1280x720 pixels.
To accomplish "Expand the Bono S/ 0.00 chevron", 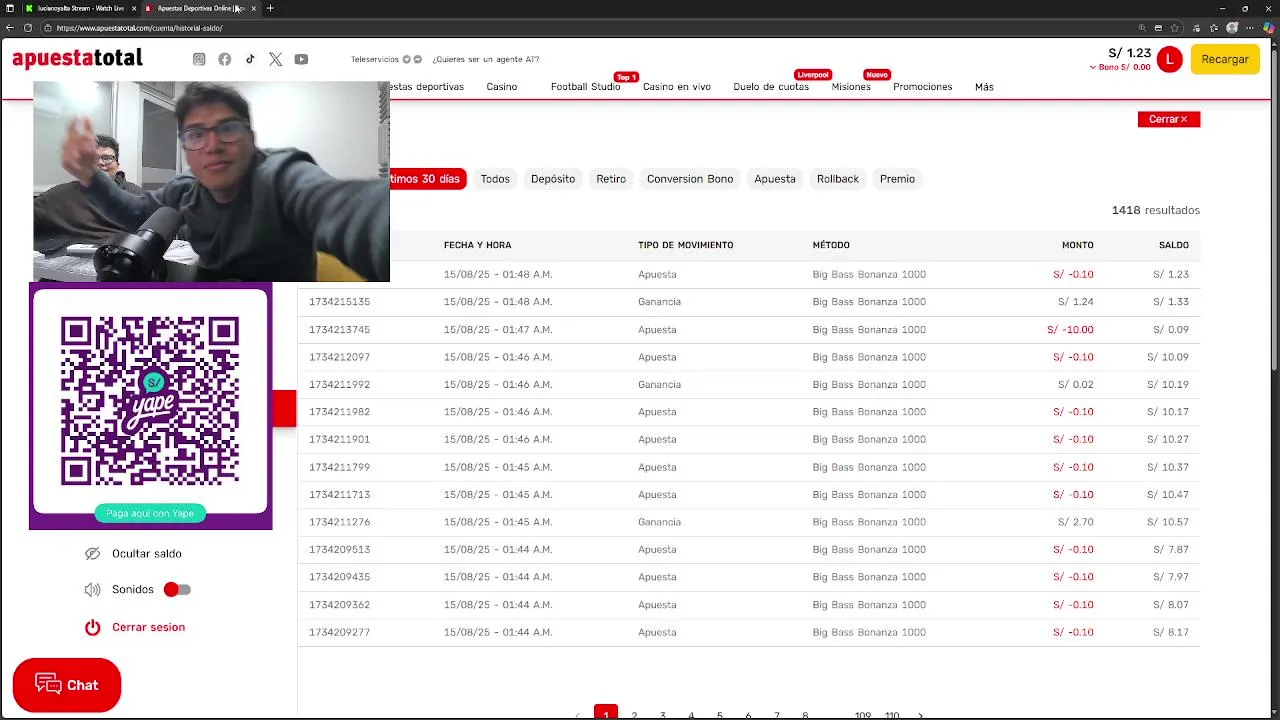I will coord(1093,67).
